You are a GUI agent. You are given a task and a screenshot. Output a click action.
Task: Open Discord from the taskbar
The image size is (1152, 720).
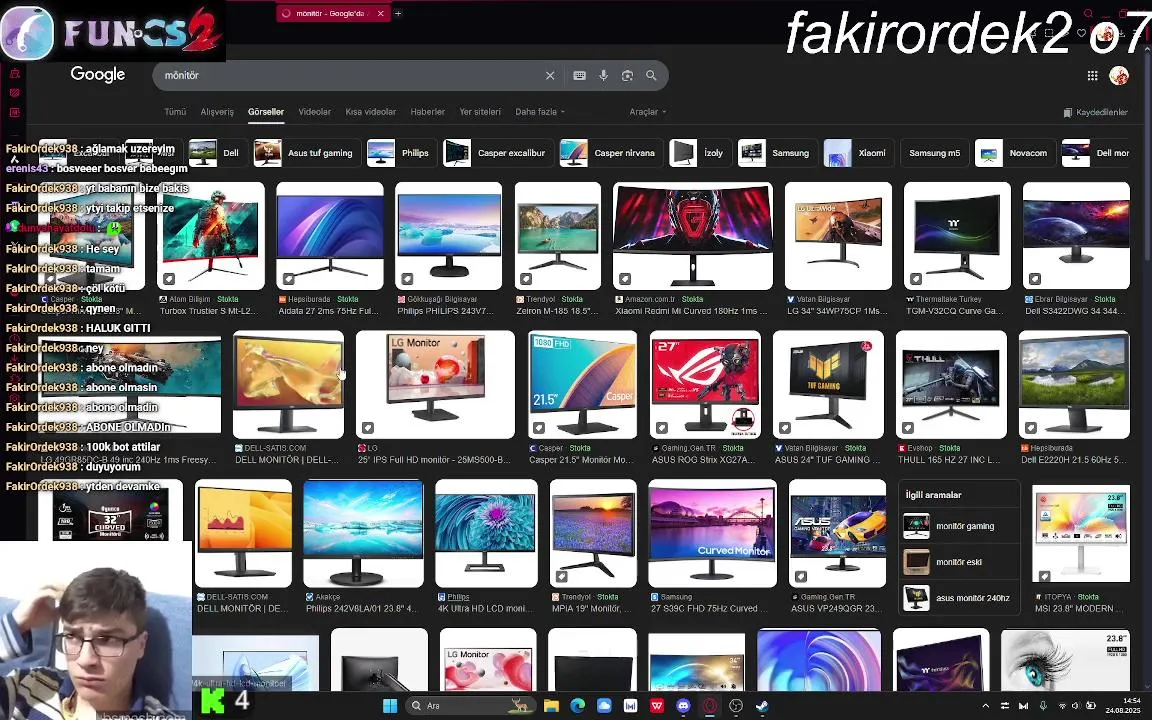pos(683,706)
